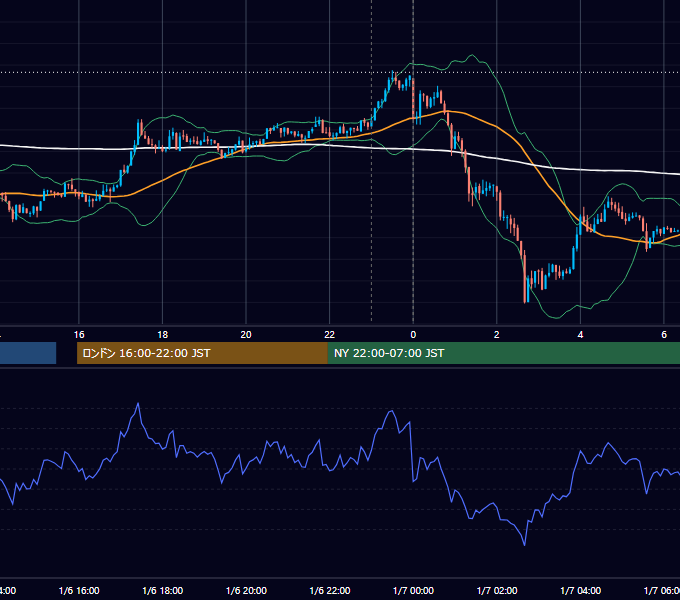Select the ロンドン 16:00-22:00 JST session bar
The height and width of the screenshot is (600, 680).
pyautogui.click(x=202, y=353)
